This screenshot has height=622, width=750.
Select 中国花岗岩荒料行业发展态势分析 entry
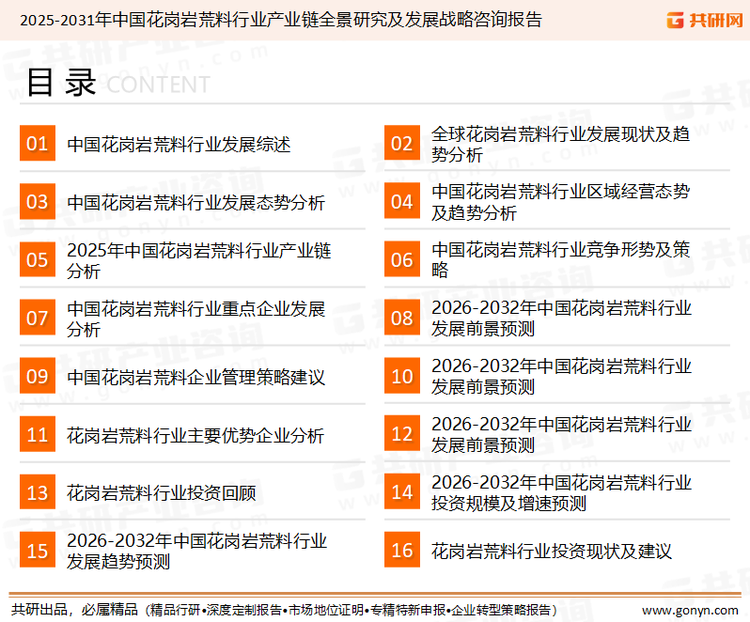pyautogui.click(x=195, y=203)
